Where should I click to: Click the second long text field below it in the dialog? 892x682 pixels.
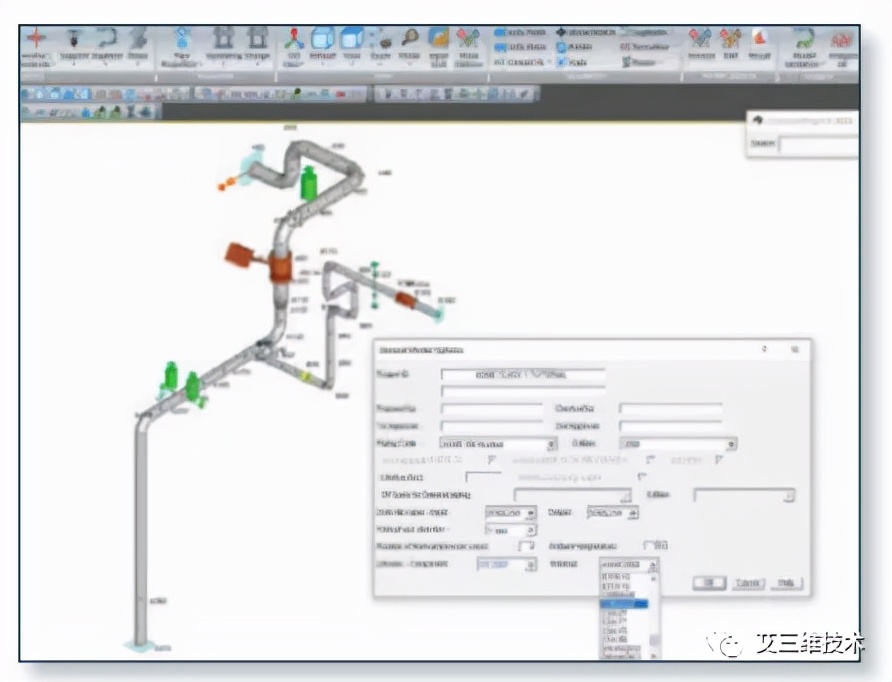[523, 391]
